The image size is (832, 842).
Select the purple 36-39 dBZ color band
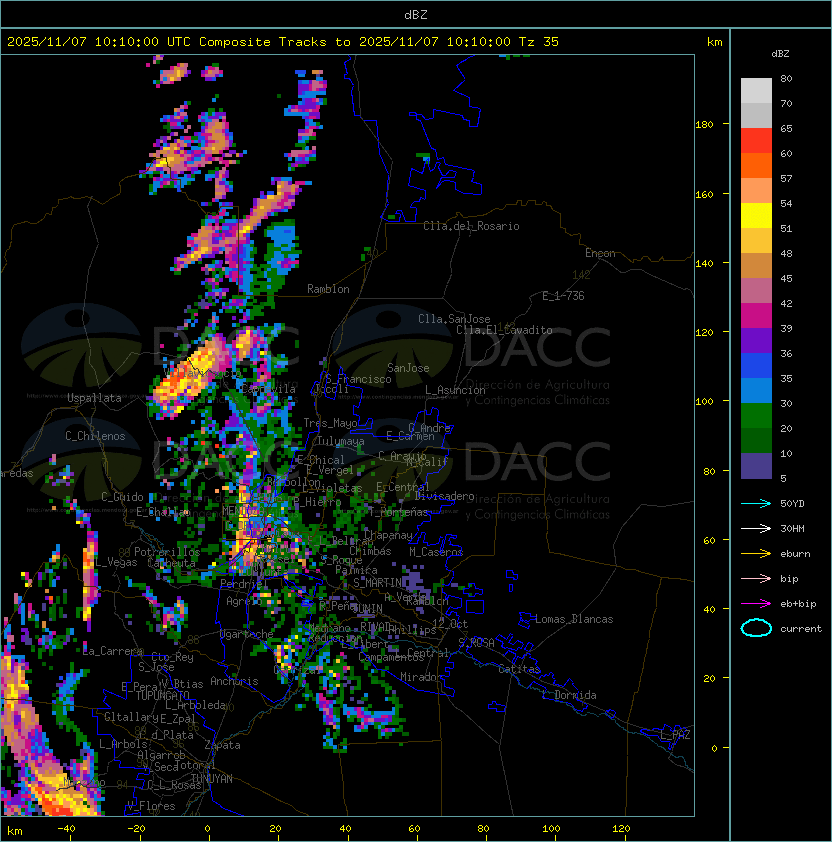756,341
